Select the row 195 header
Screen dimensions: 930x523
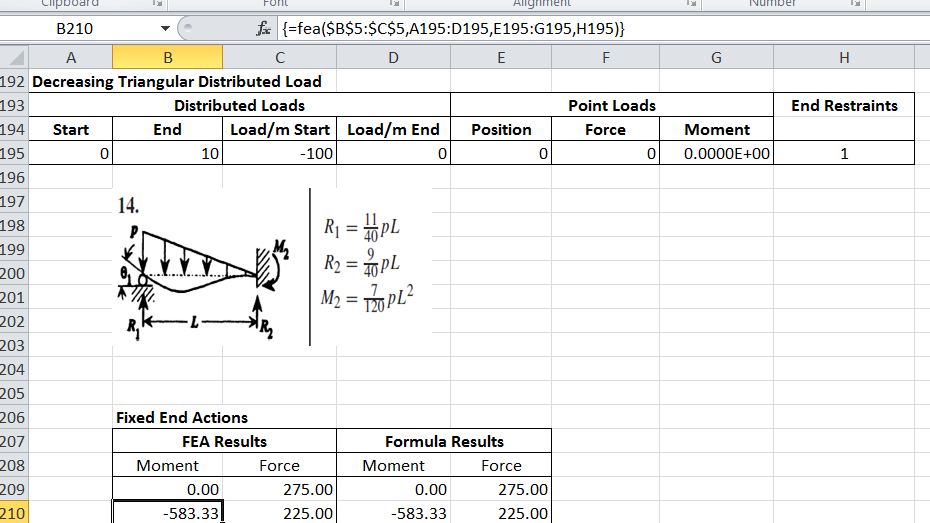pos(14,153)
